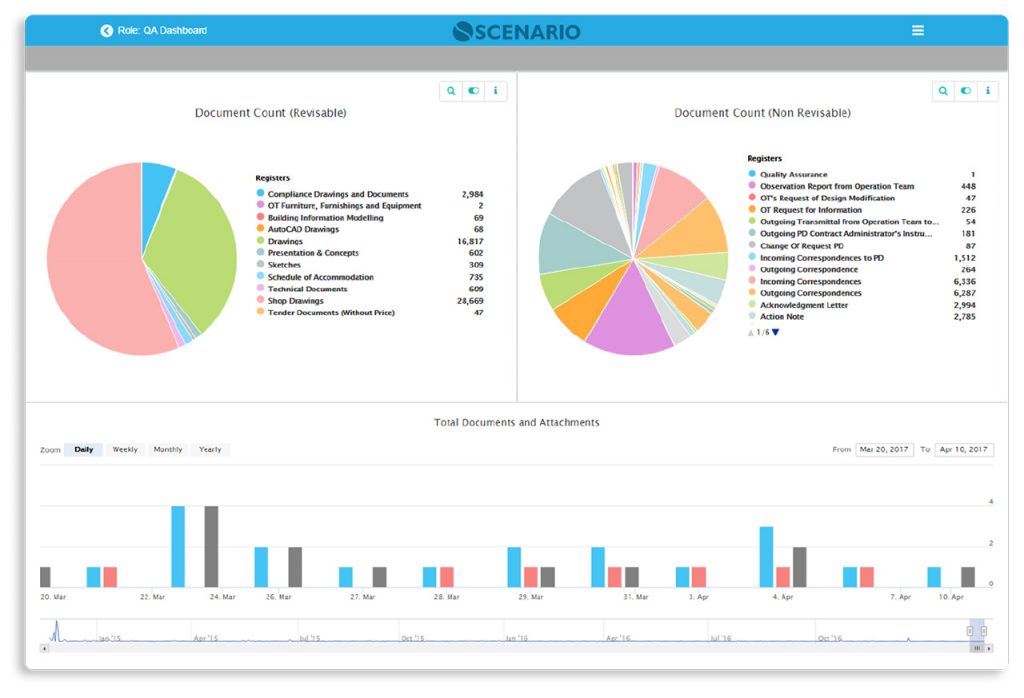Click the up arrow beside 1/6 pagination
1024x698 pixels.
[x=751, y=331]
